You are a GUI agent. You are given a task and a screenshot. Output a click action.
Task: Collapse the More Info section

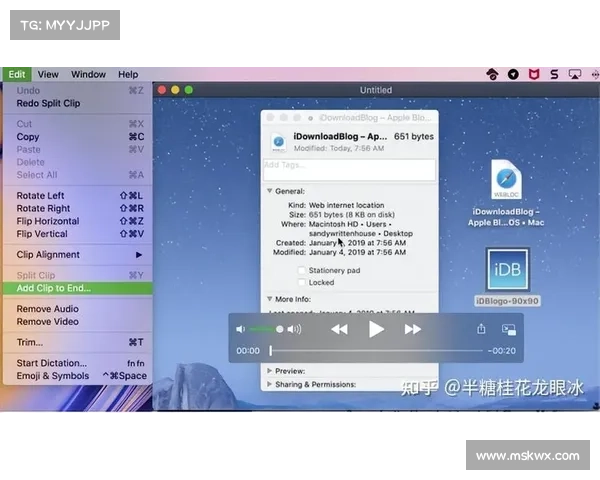pos(269,299)
